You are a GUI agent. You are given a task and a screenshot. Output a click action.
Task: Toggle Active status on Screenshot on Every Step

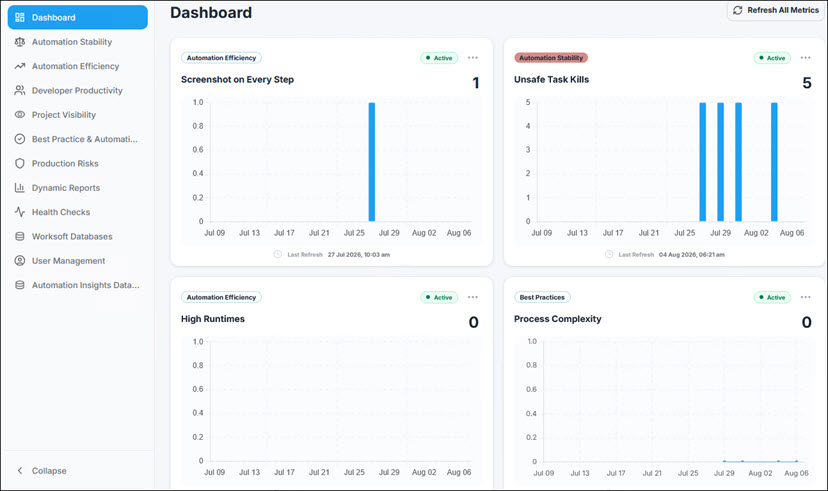click(x=439, y=58)
